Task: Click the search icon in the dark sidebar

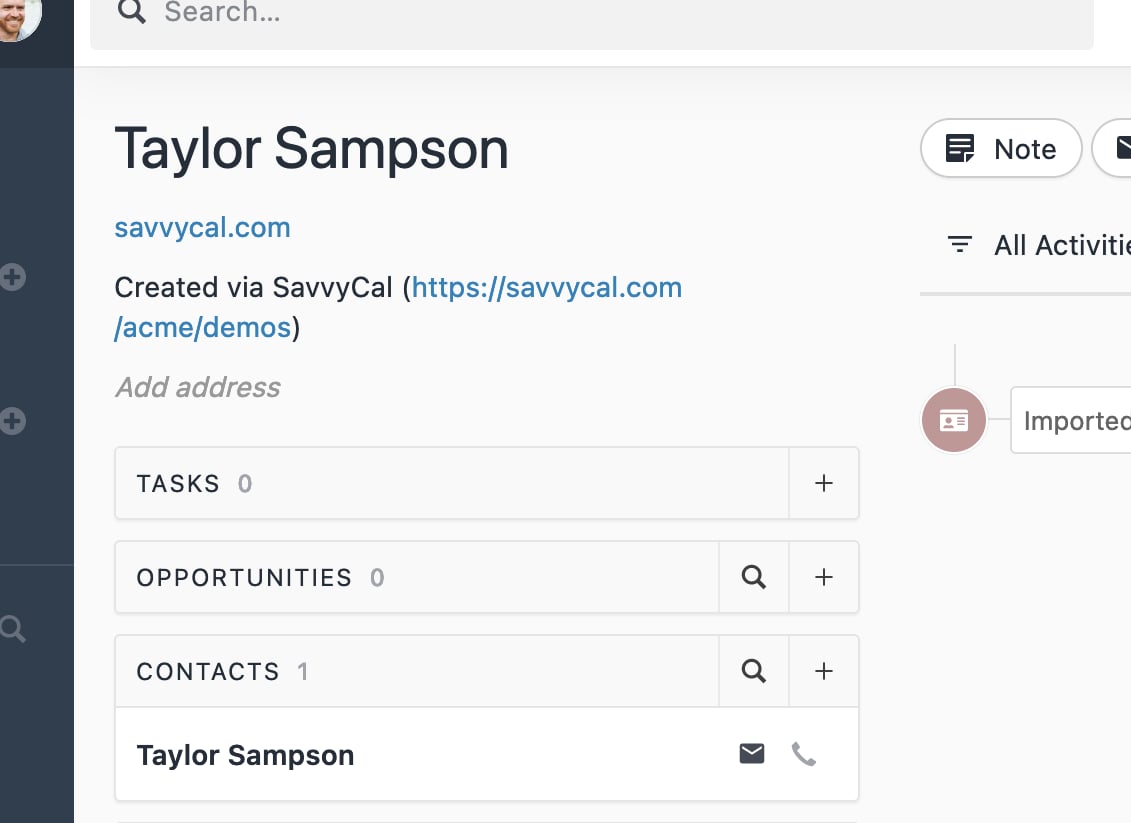Action: click(x=12, y=629)
